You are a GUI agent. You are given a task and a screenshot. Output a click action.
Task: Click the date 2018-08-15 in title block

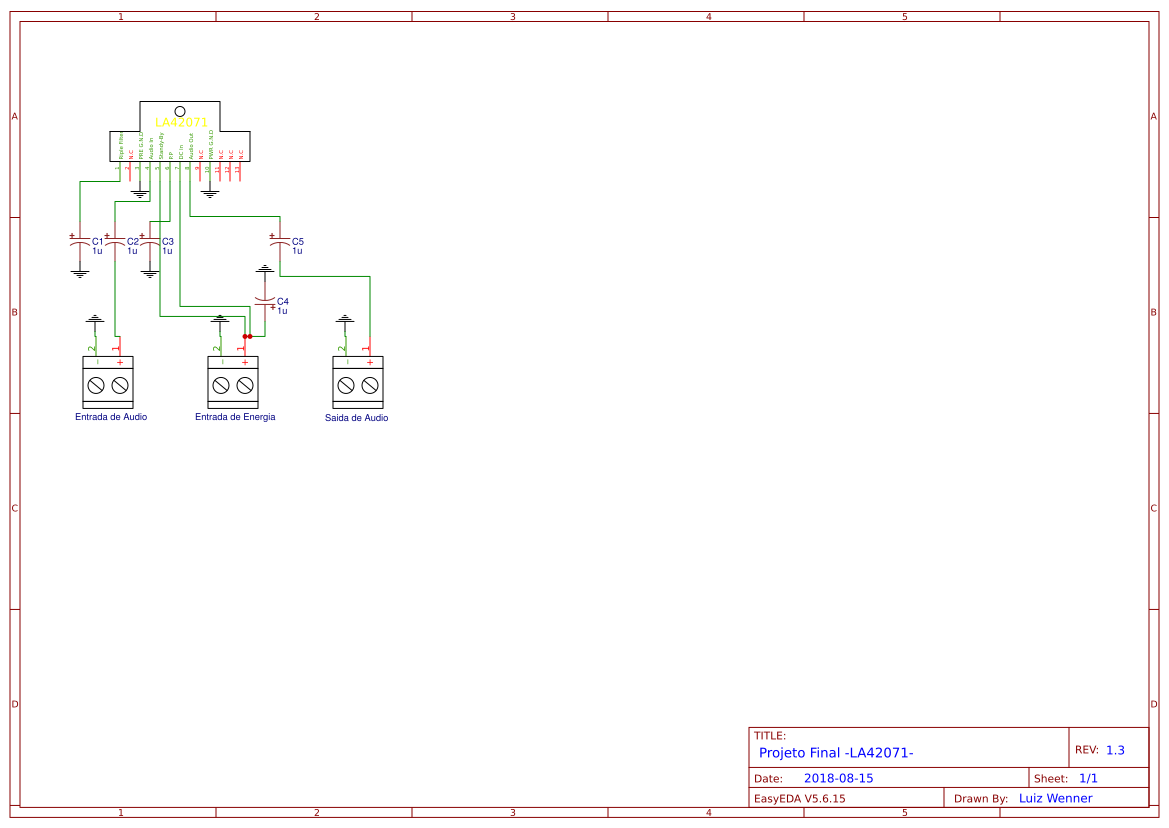[x=840, y=777]
